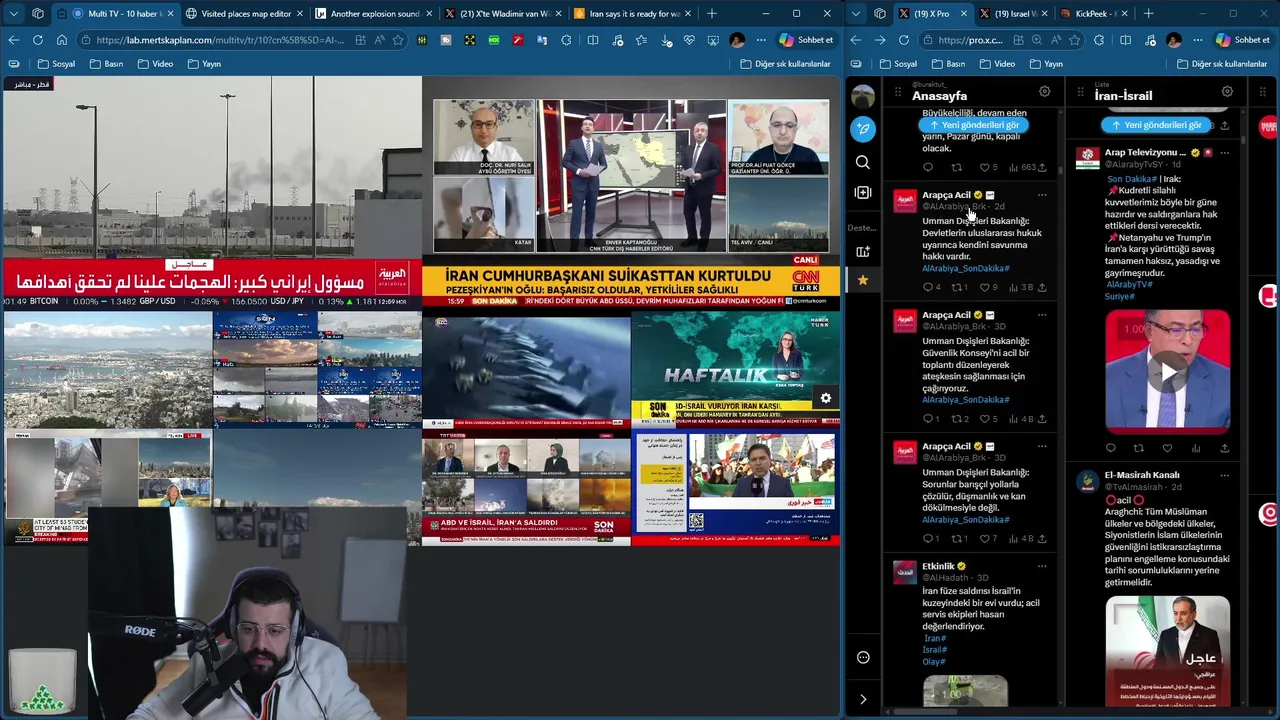Open more menu on 'Güvenlik Konseyi' post

(x=1042, y=315)
